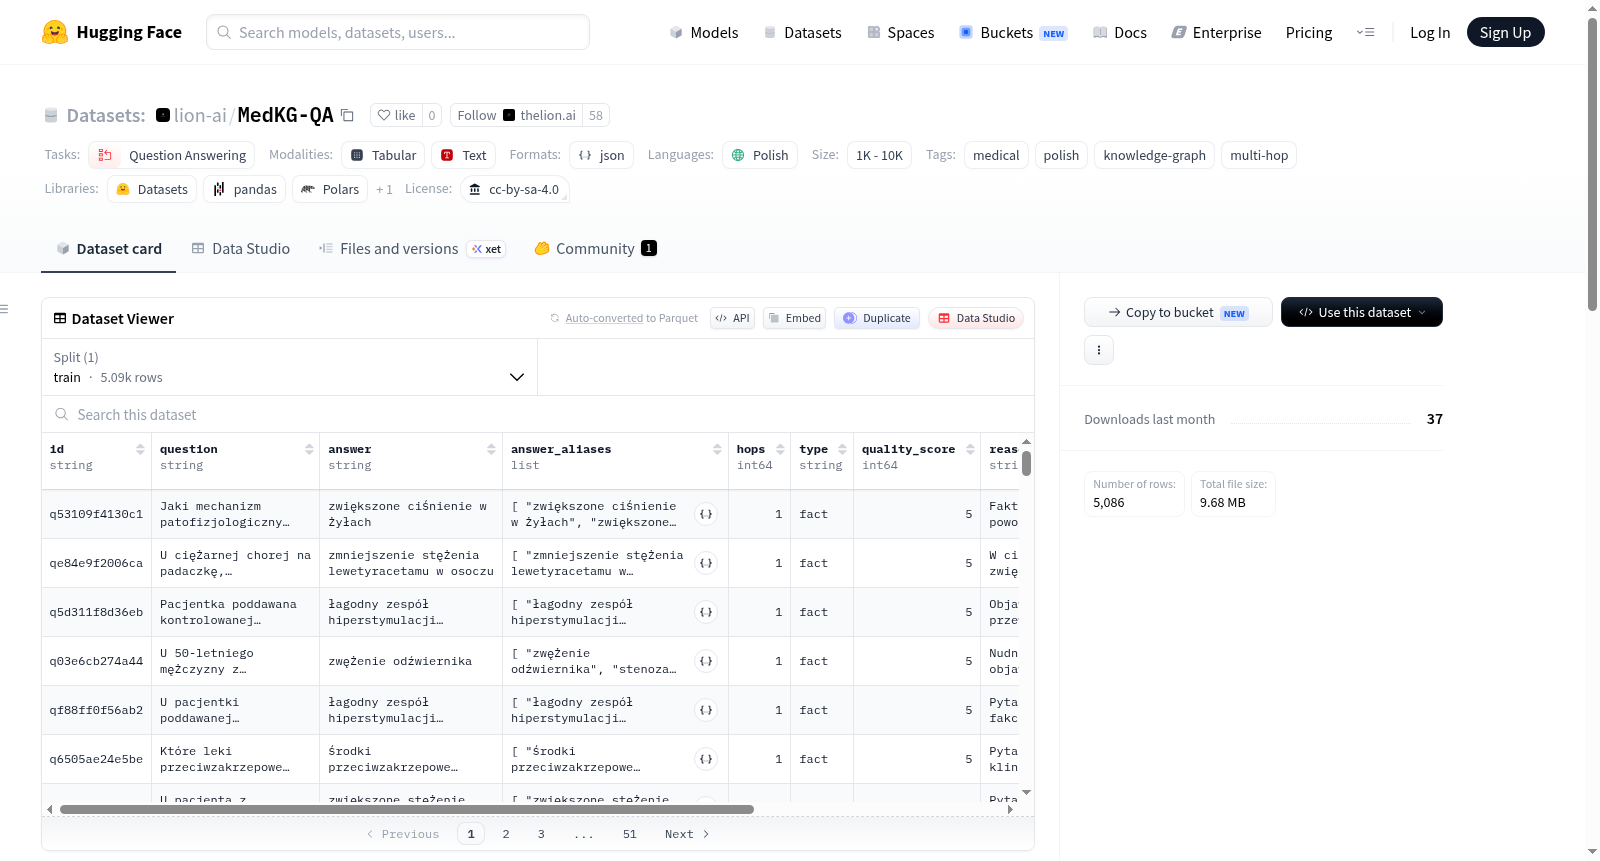Click the json format tag
The image size is (1600, 861).
coord(601,155)
